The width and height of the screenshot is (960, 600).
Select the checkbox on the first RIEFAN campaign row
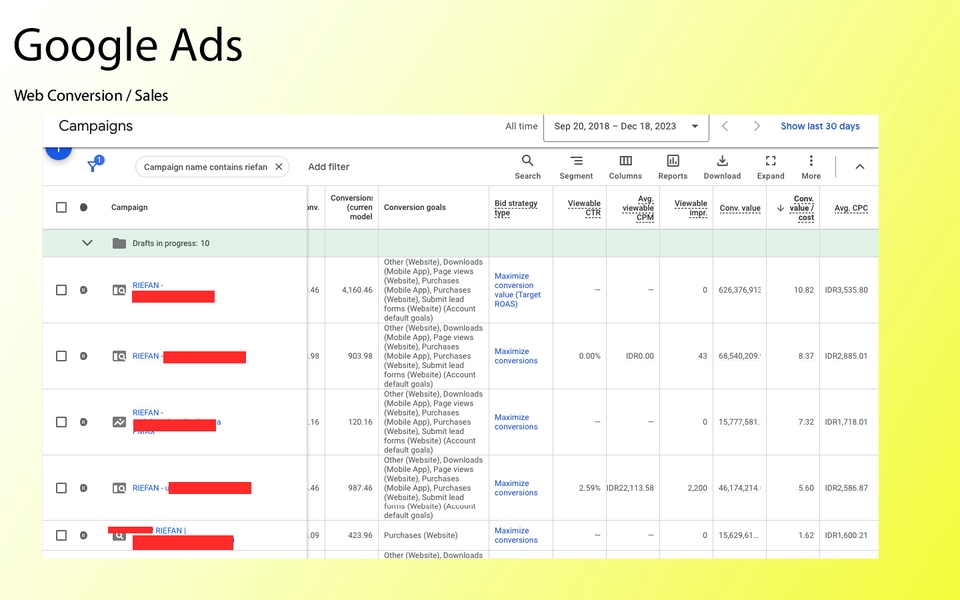coord(61,290)
